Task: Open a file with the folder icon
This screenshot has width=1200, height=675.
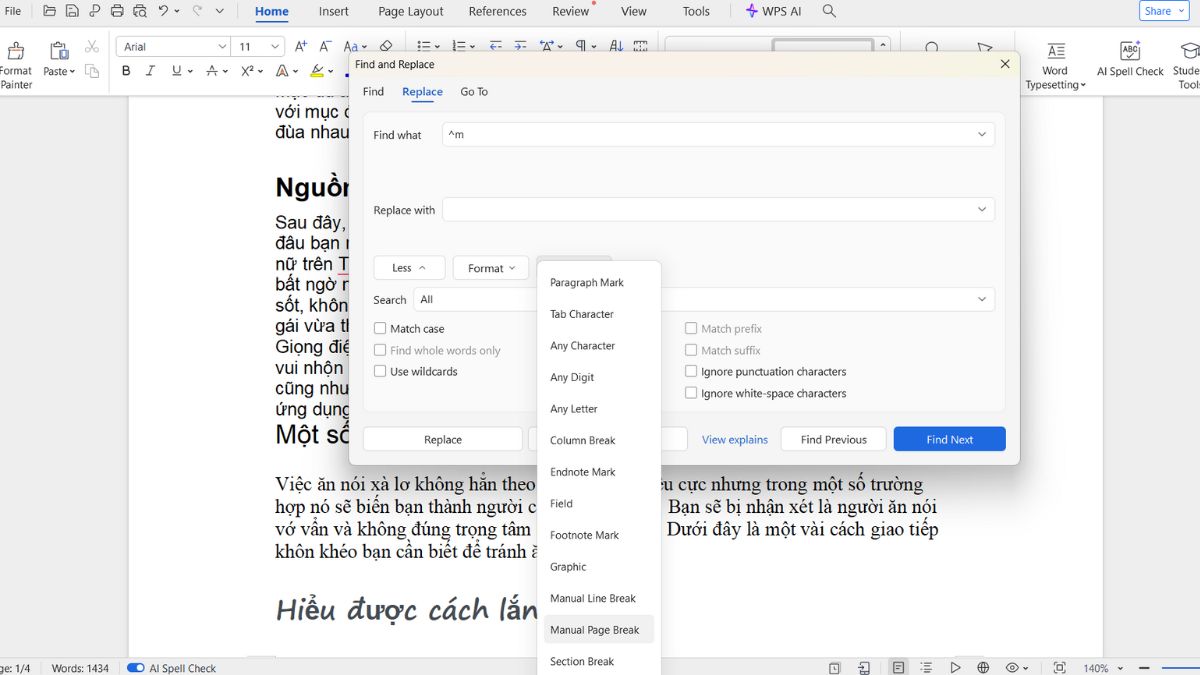Action: pyautogui.click(x=49, y=11)
